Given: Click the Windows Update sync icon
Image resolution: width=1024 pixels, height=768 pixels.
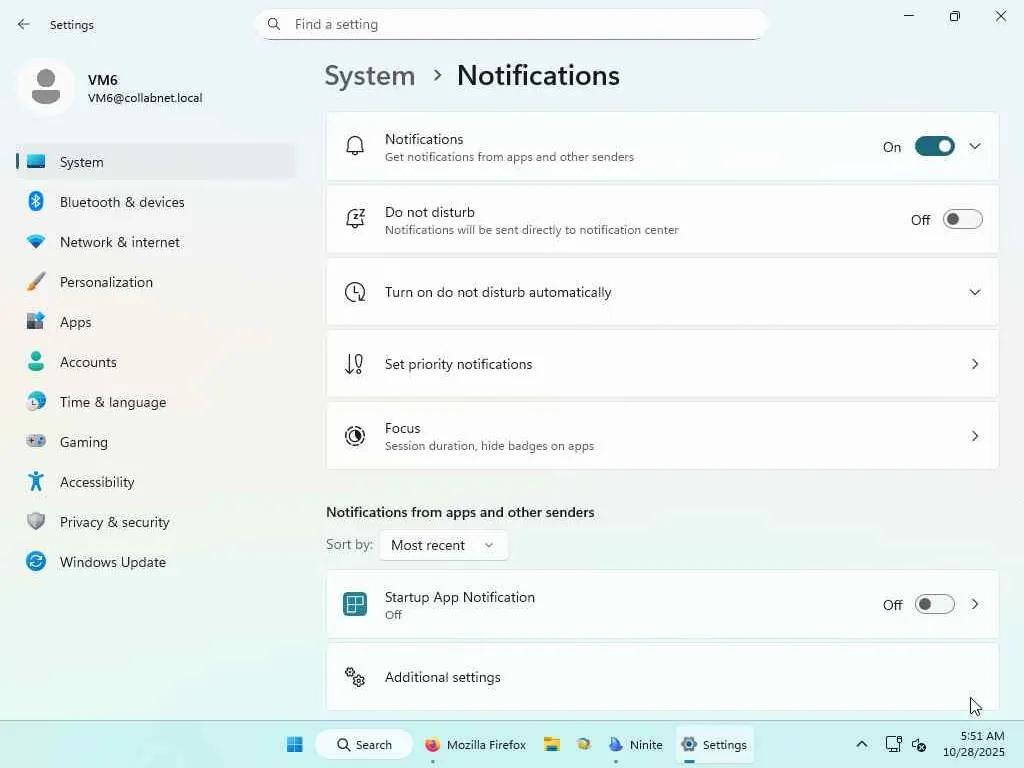Looking at the screenshot, I should (x=36, y=562).
